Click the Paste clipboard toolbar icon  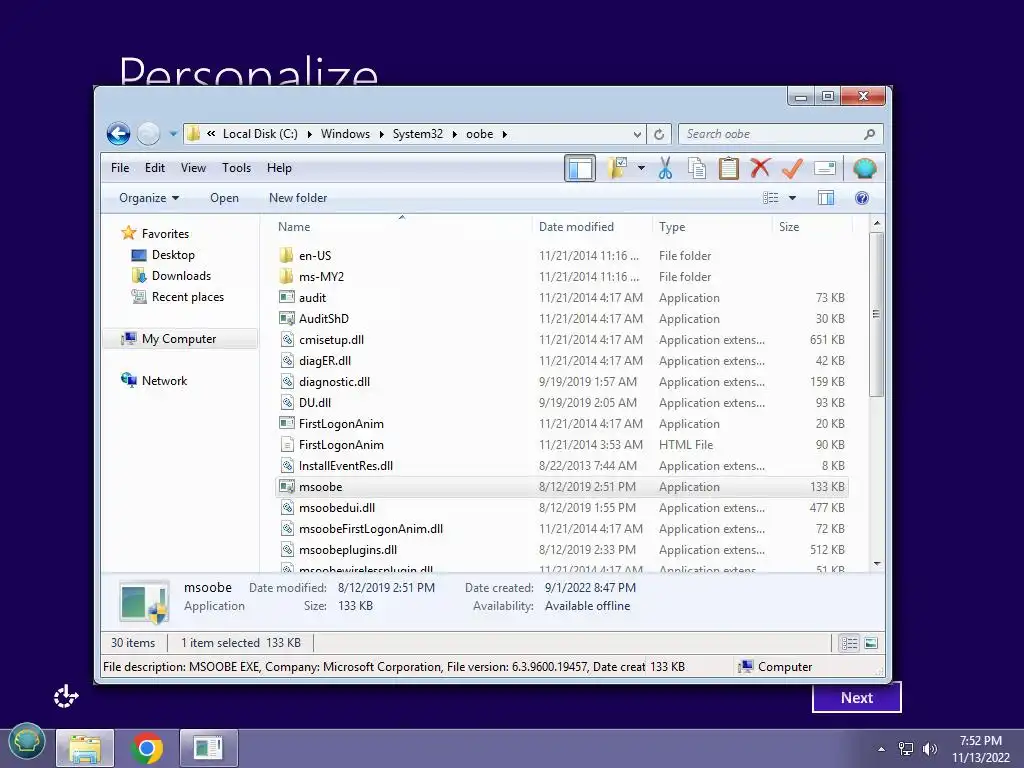pos(728,168)
